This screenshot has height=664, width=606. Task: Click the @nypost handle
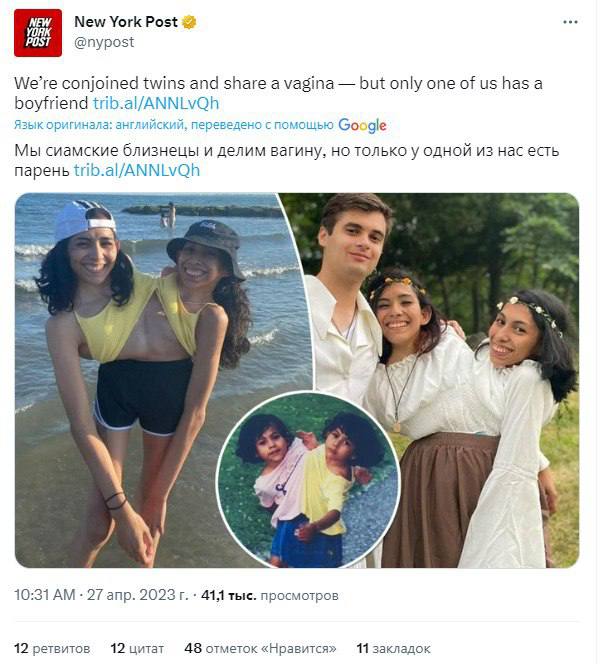point(104,42)
